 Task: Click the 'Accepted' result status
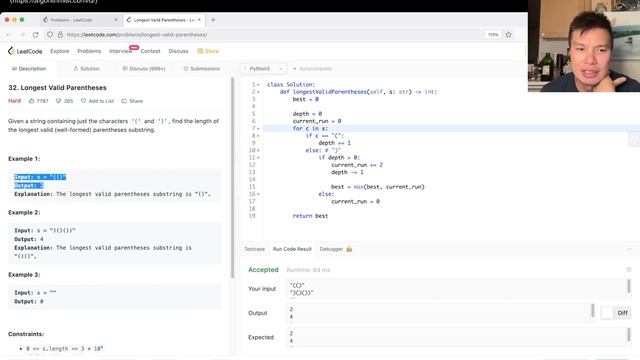[263, 270]
